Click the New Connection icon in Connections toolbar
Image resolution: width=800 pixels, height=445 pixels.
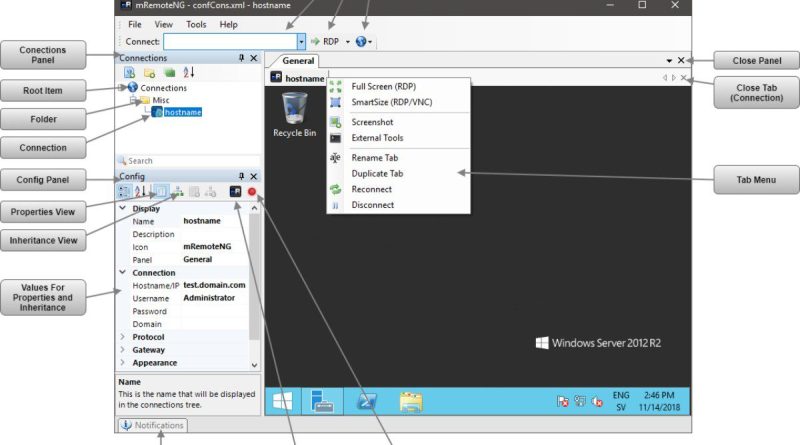pyautogui.click(x=130, y=72)
